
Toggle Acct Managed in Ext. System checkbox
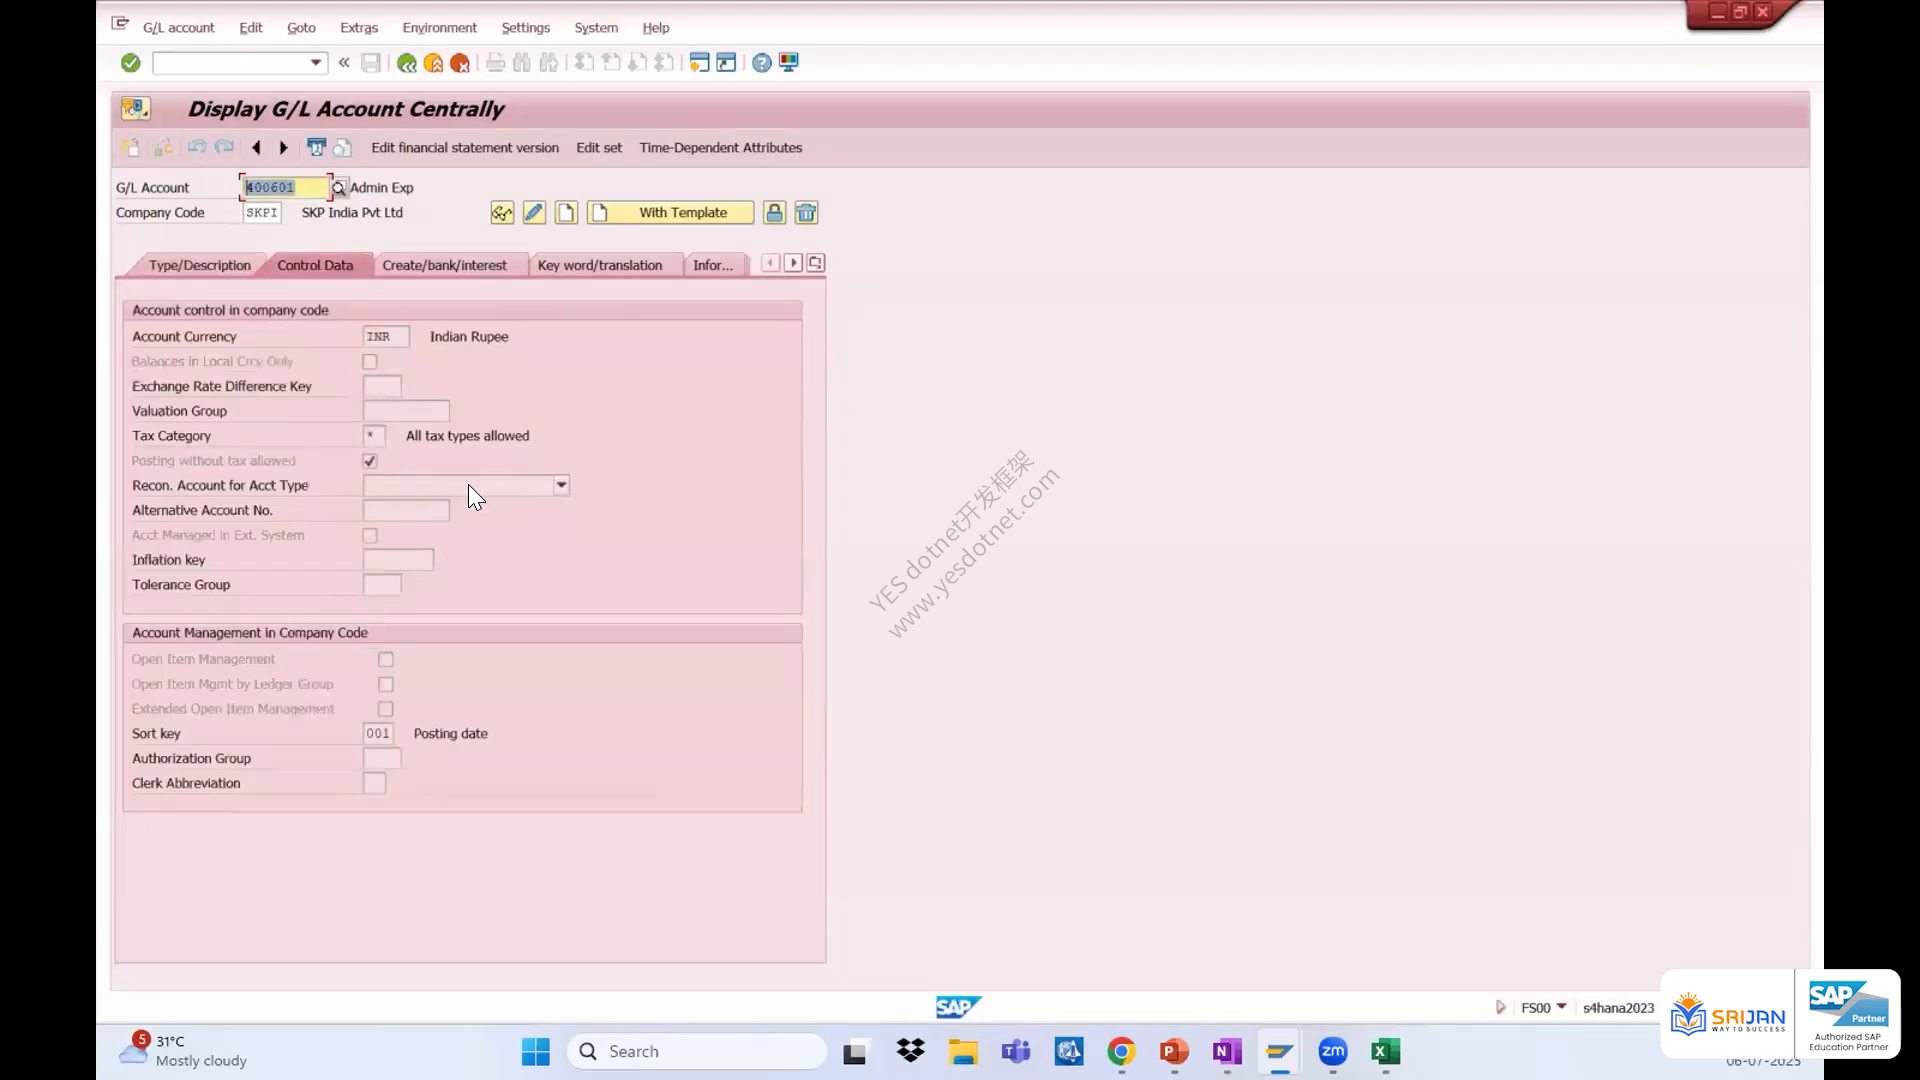[370, 536]
